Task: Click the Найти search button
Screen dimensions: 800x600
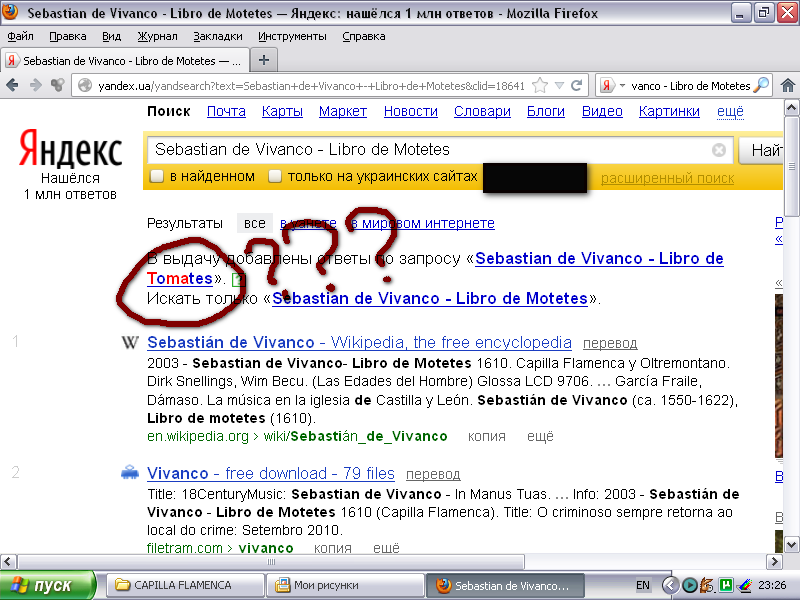Action: pos(761,150)
